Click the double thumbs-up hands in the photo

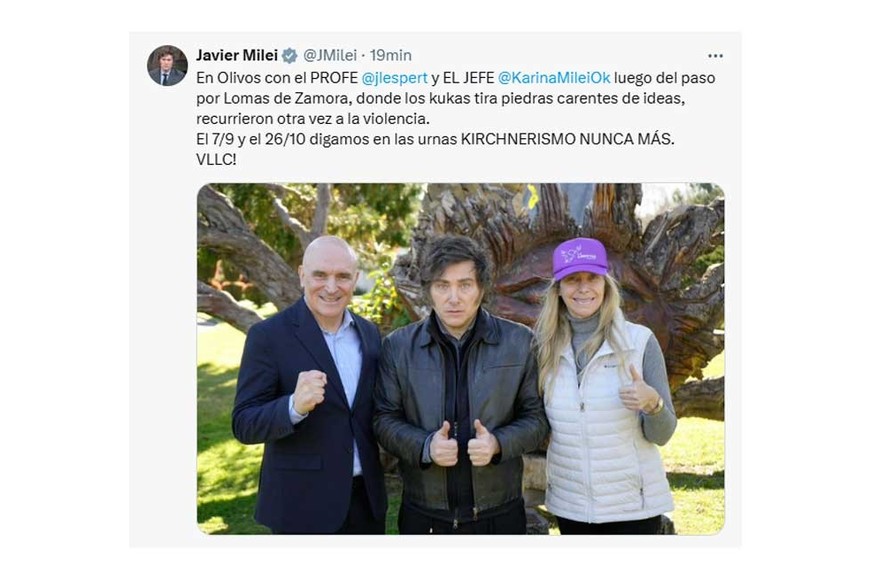click(464, 442)
